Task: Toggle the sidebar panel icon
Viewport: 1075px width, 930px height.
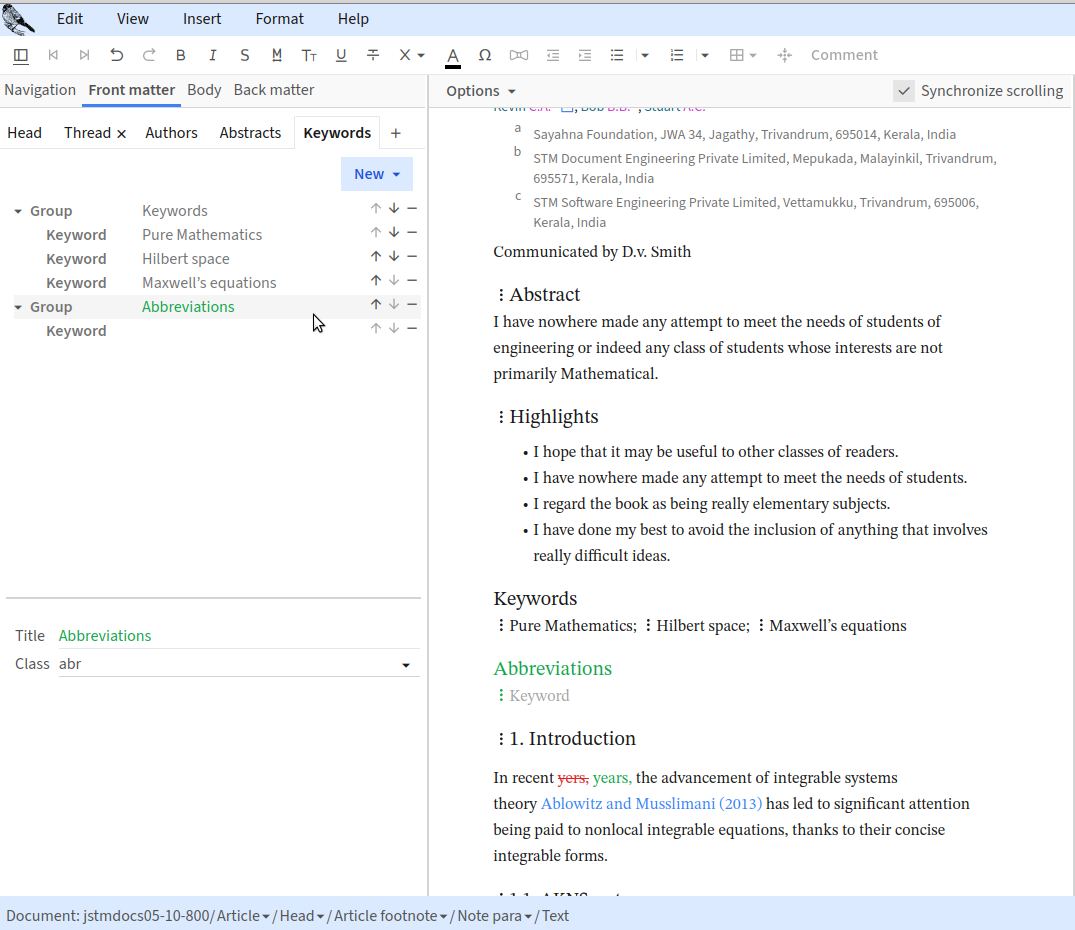Action: click(x=21, y=55)
